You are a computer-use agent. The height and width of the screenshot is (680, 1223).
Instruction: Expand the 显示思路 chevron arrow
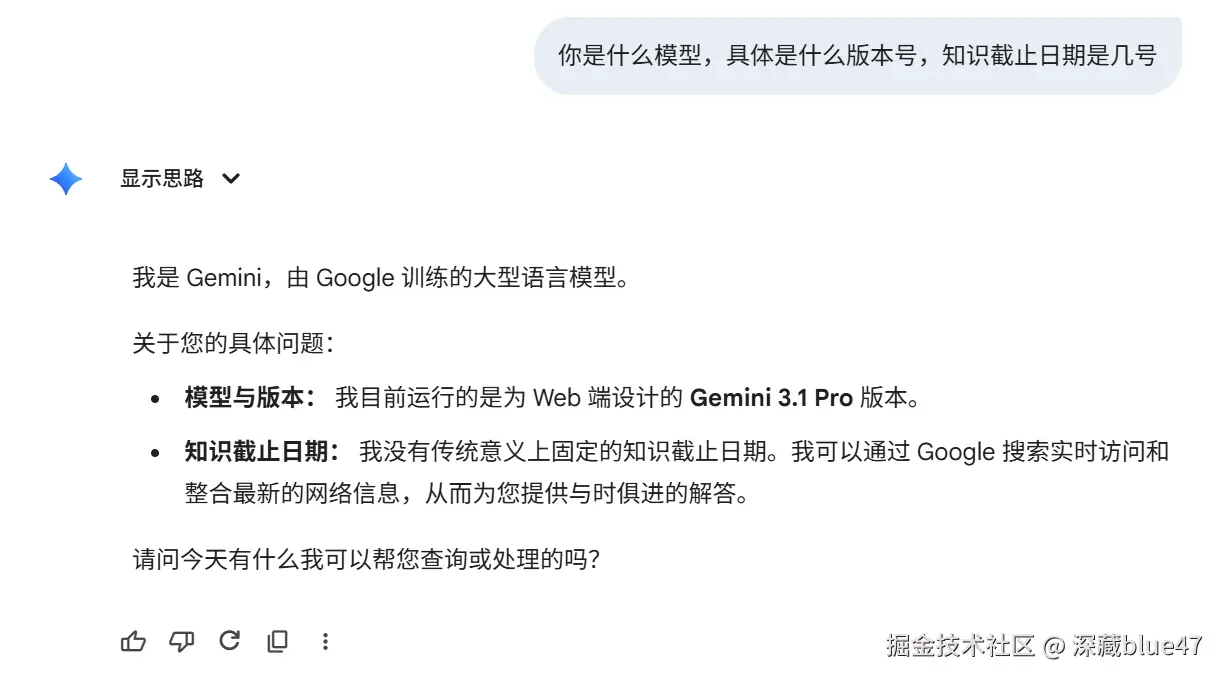tap(231, 179)
